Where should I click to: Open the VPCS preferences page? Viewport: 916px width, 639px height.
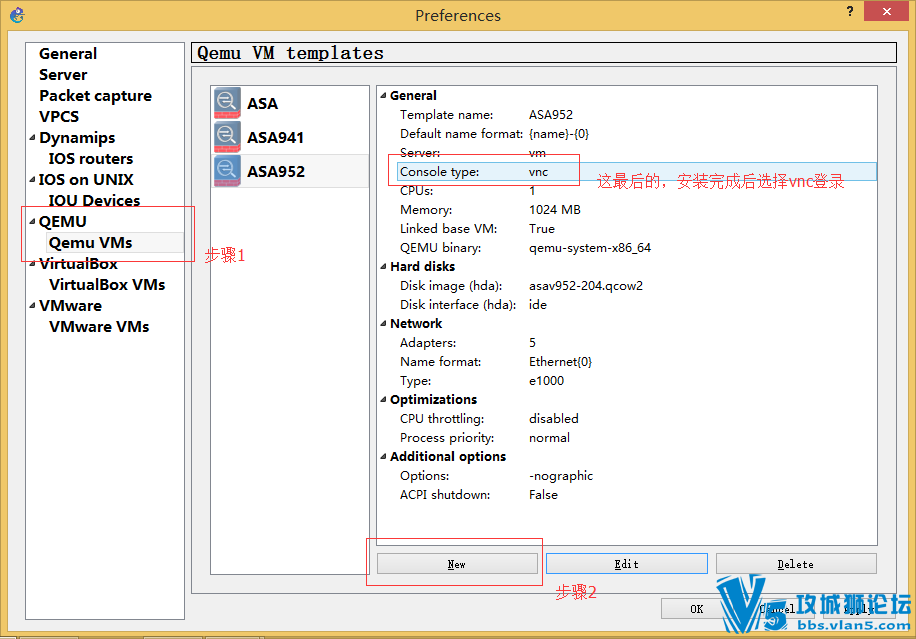(59, 117)
